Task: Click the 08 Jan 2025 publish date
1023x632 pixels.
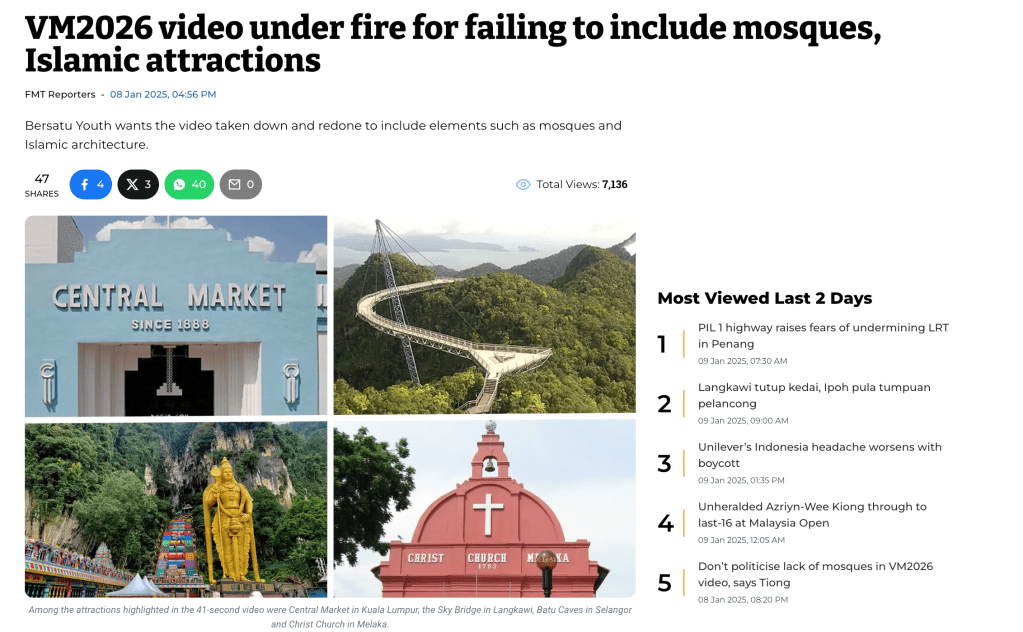Action: click(163, 95)
